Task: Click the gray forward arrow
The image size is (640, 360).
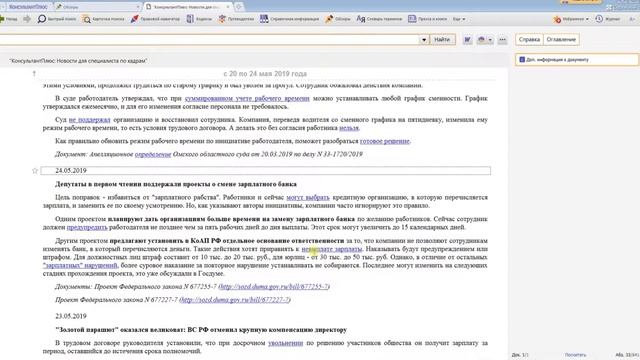Action: [x=27, y=19]
